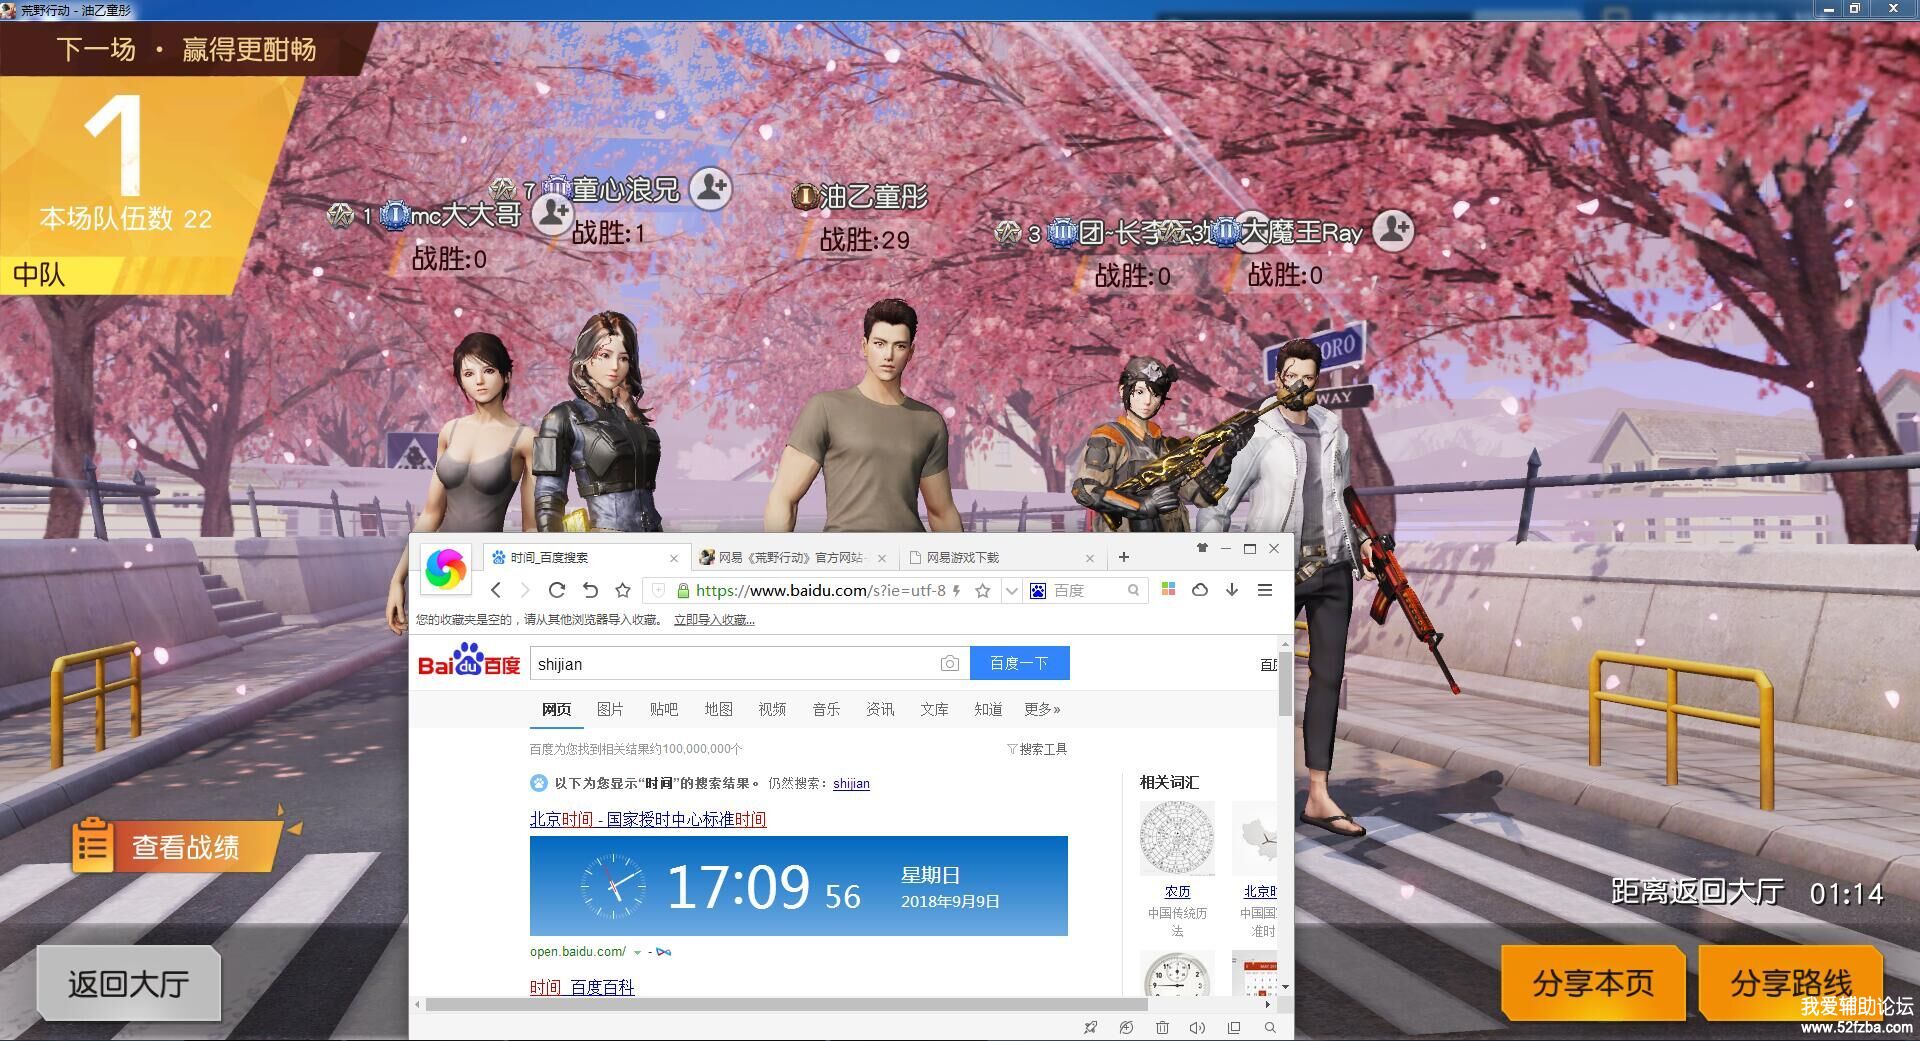Toggle bookmark star in the address bar
The image size is (1920, 1041).
click(x=982, y=591)
